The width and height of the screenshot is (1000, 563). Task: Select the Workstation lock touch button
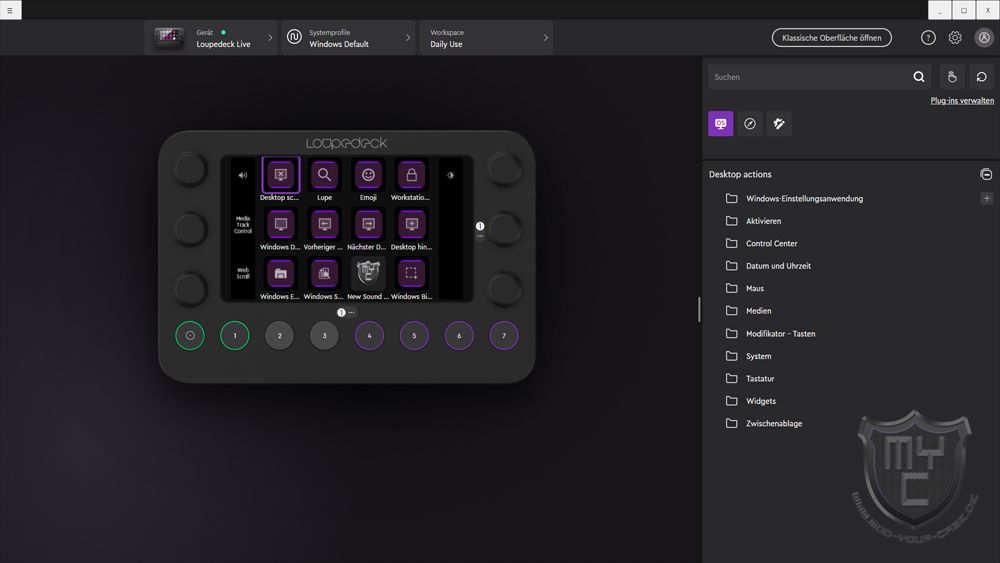pos(411,175)
